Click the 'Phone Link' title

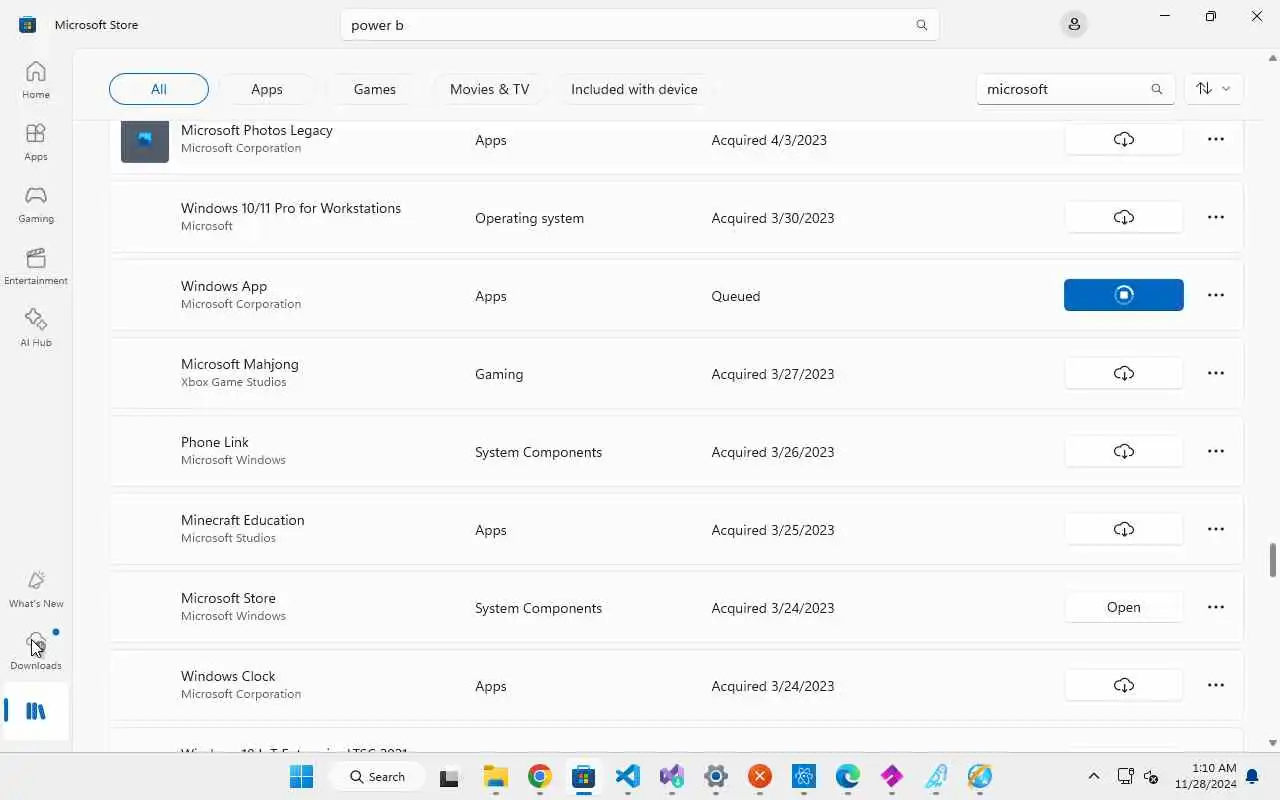(x=215, y=442)
